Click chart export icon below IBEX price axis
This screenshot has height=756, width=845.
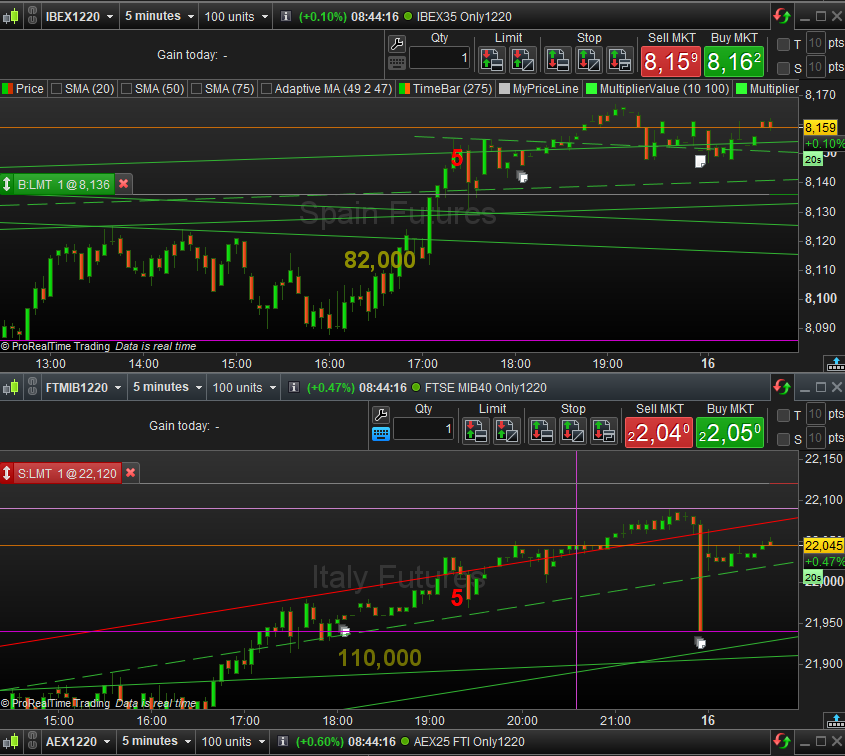[x=835, y=364]
